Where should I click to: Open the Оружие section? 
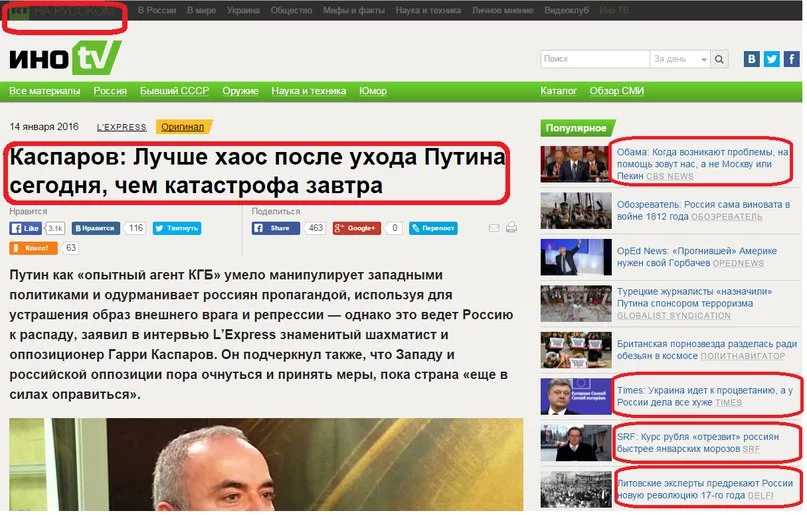point(240,91)
